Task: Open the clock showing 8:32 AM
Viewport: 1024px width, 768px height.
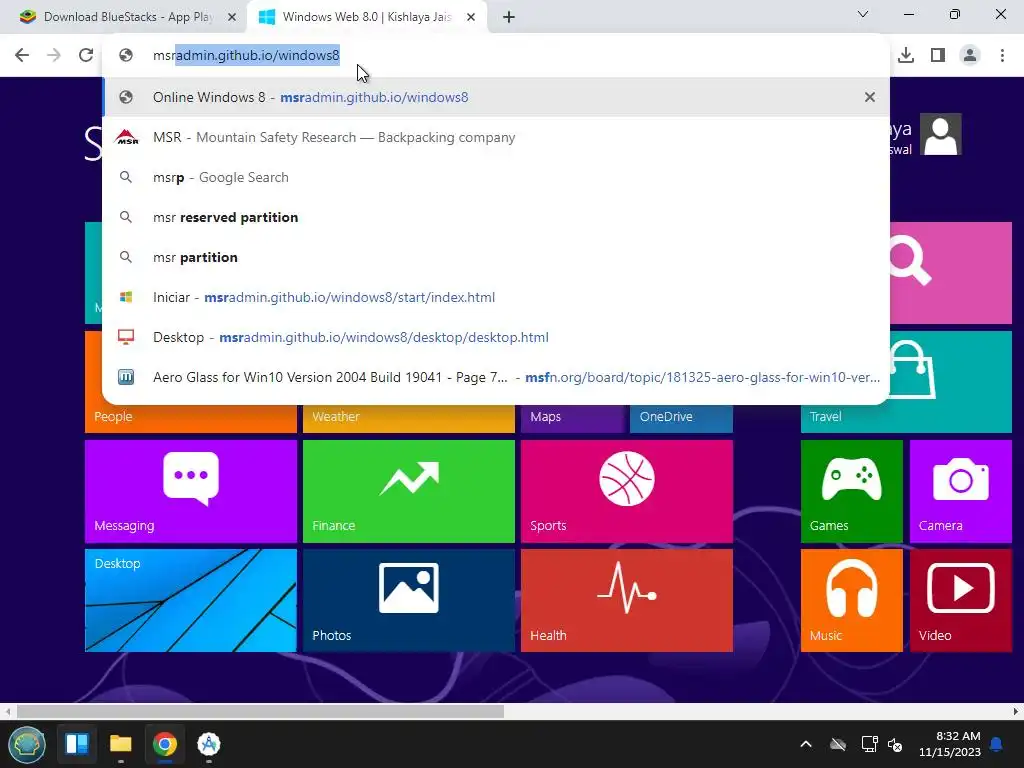Action: (x=950, y=744)
